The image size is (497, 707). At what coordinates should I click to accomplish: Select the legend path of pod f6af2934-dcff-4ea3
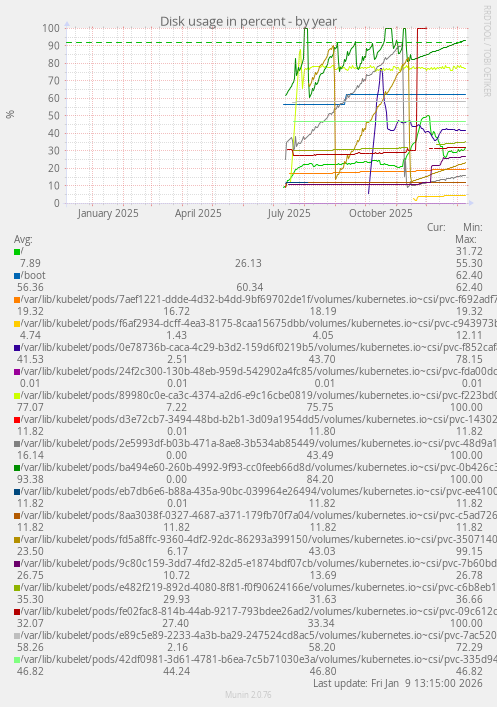259,323
